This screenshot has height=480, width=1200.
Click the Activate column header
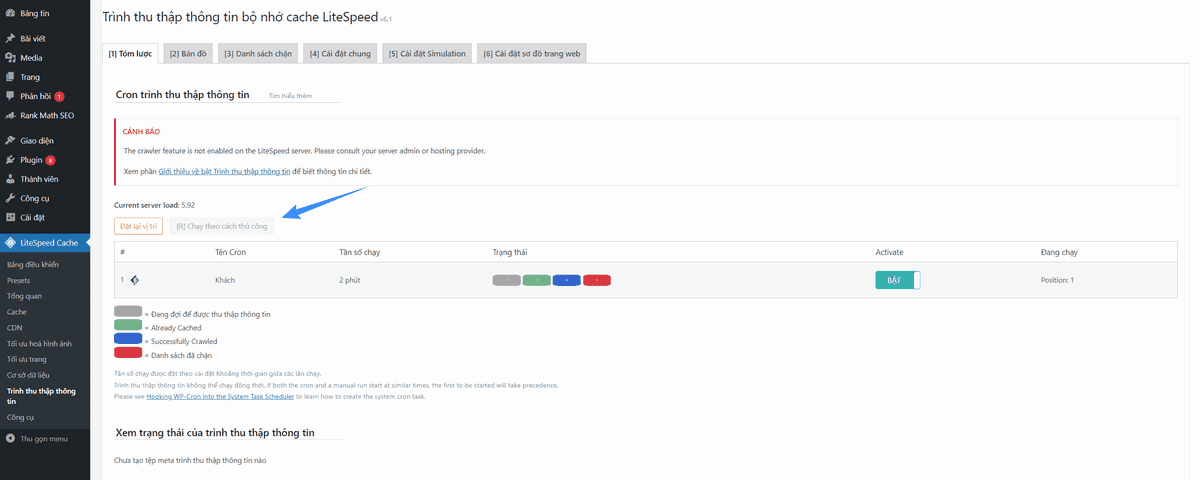[x=889, y=251]
